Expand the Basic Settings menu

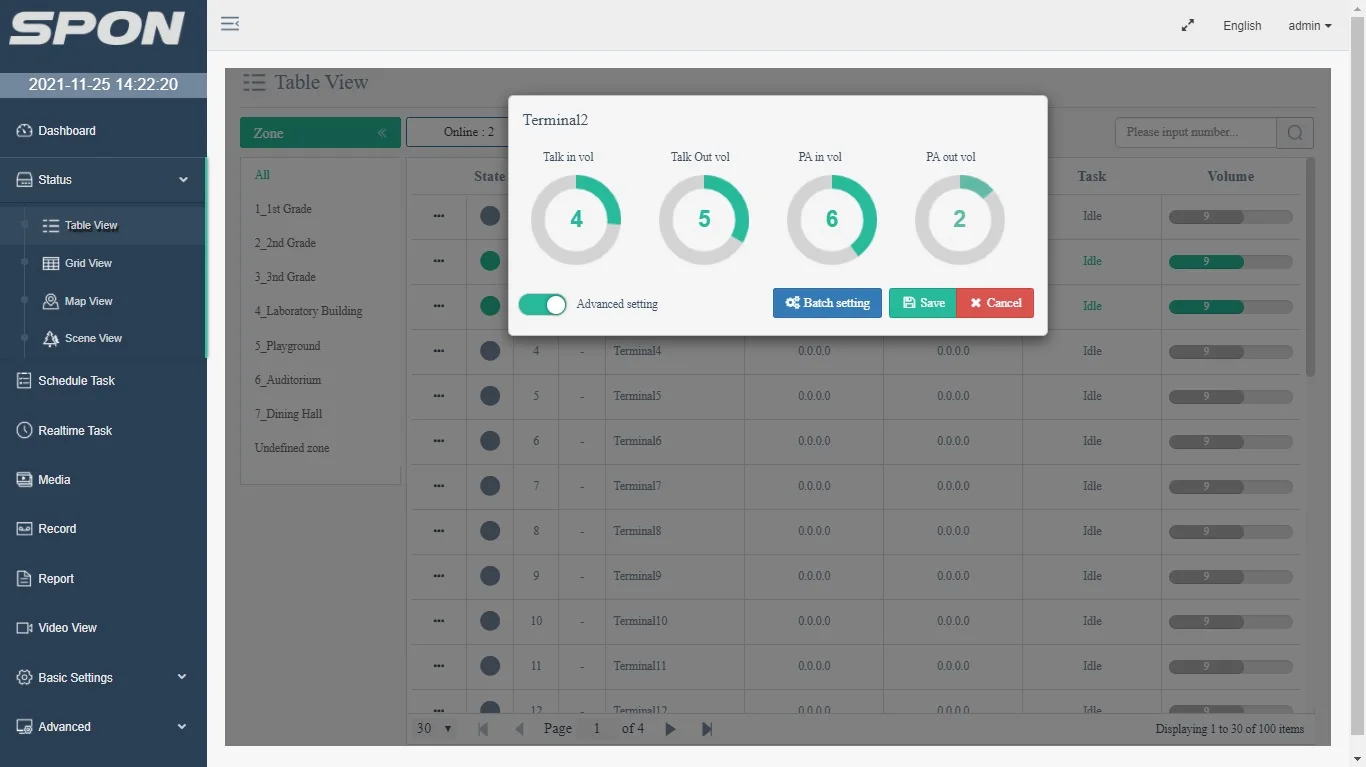pyautogui.click(x=103, y=678)
